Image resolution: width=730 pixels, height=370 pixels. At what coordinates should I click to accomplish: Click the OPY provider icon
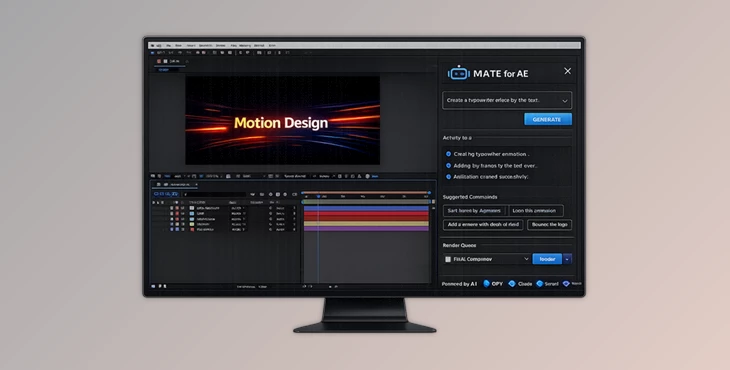[486, 283]
